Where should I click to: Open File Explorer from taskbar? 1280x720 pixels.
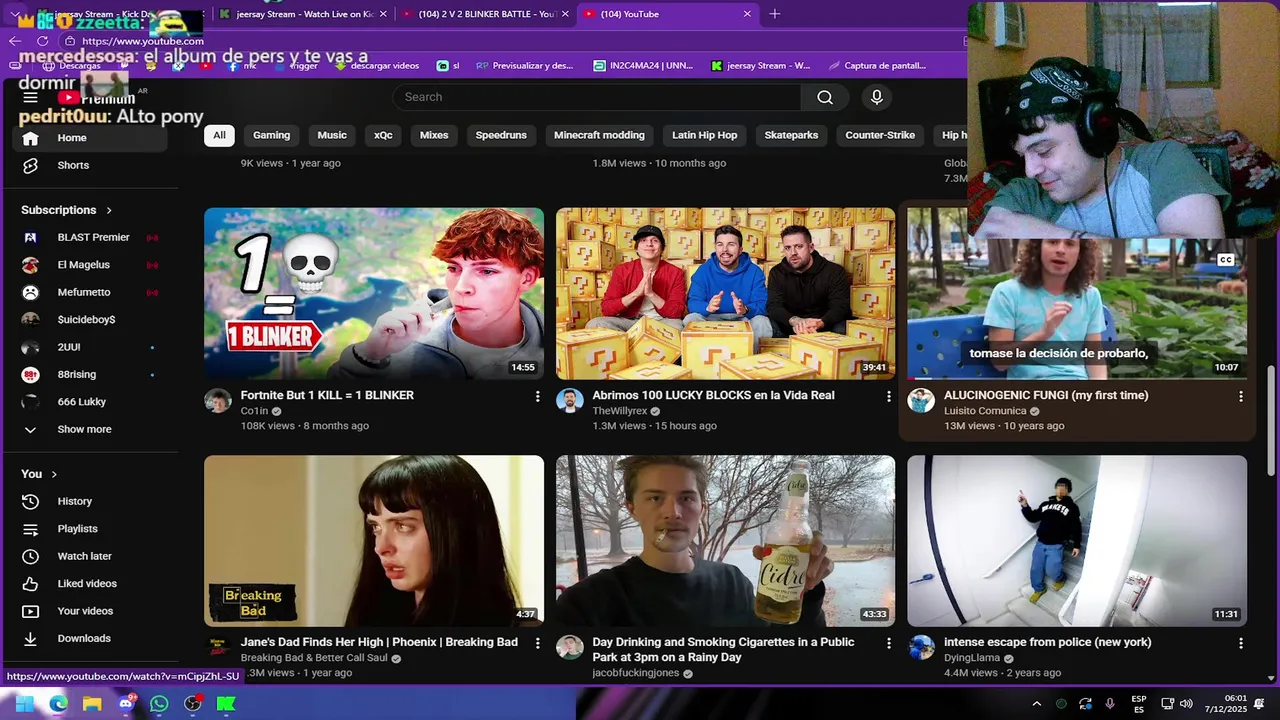[x=92, y=704]
